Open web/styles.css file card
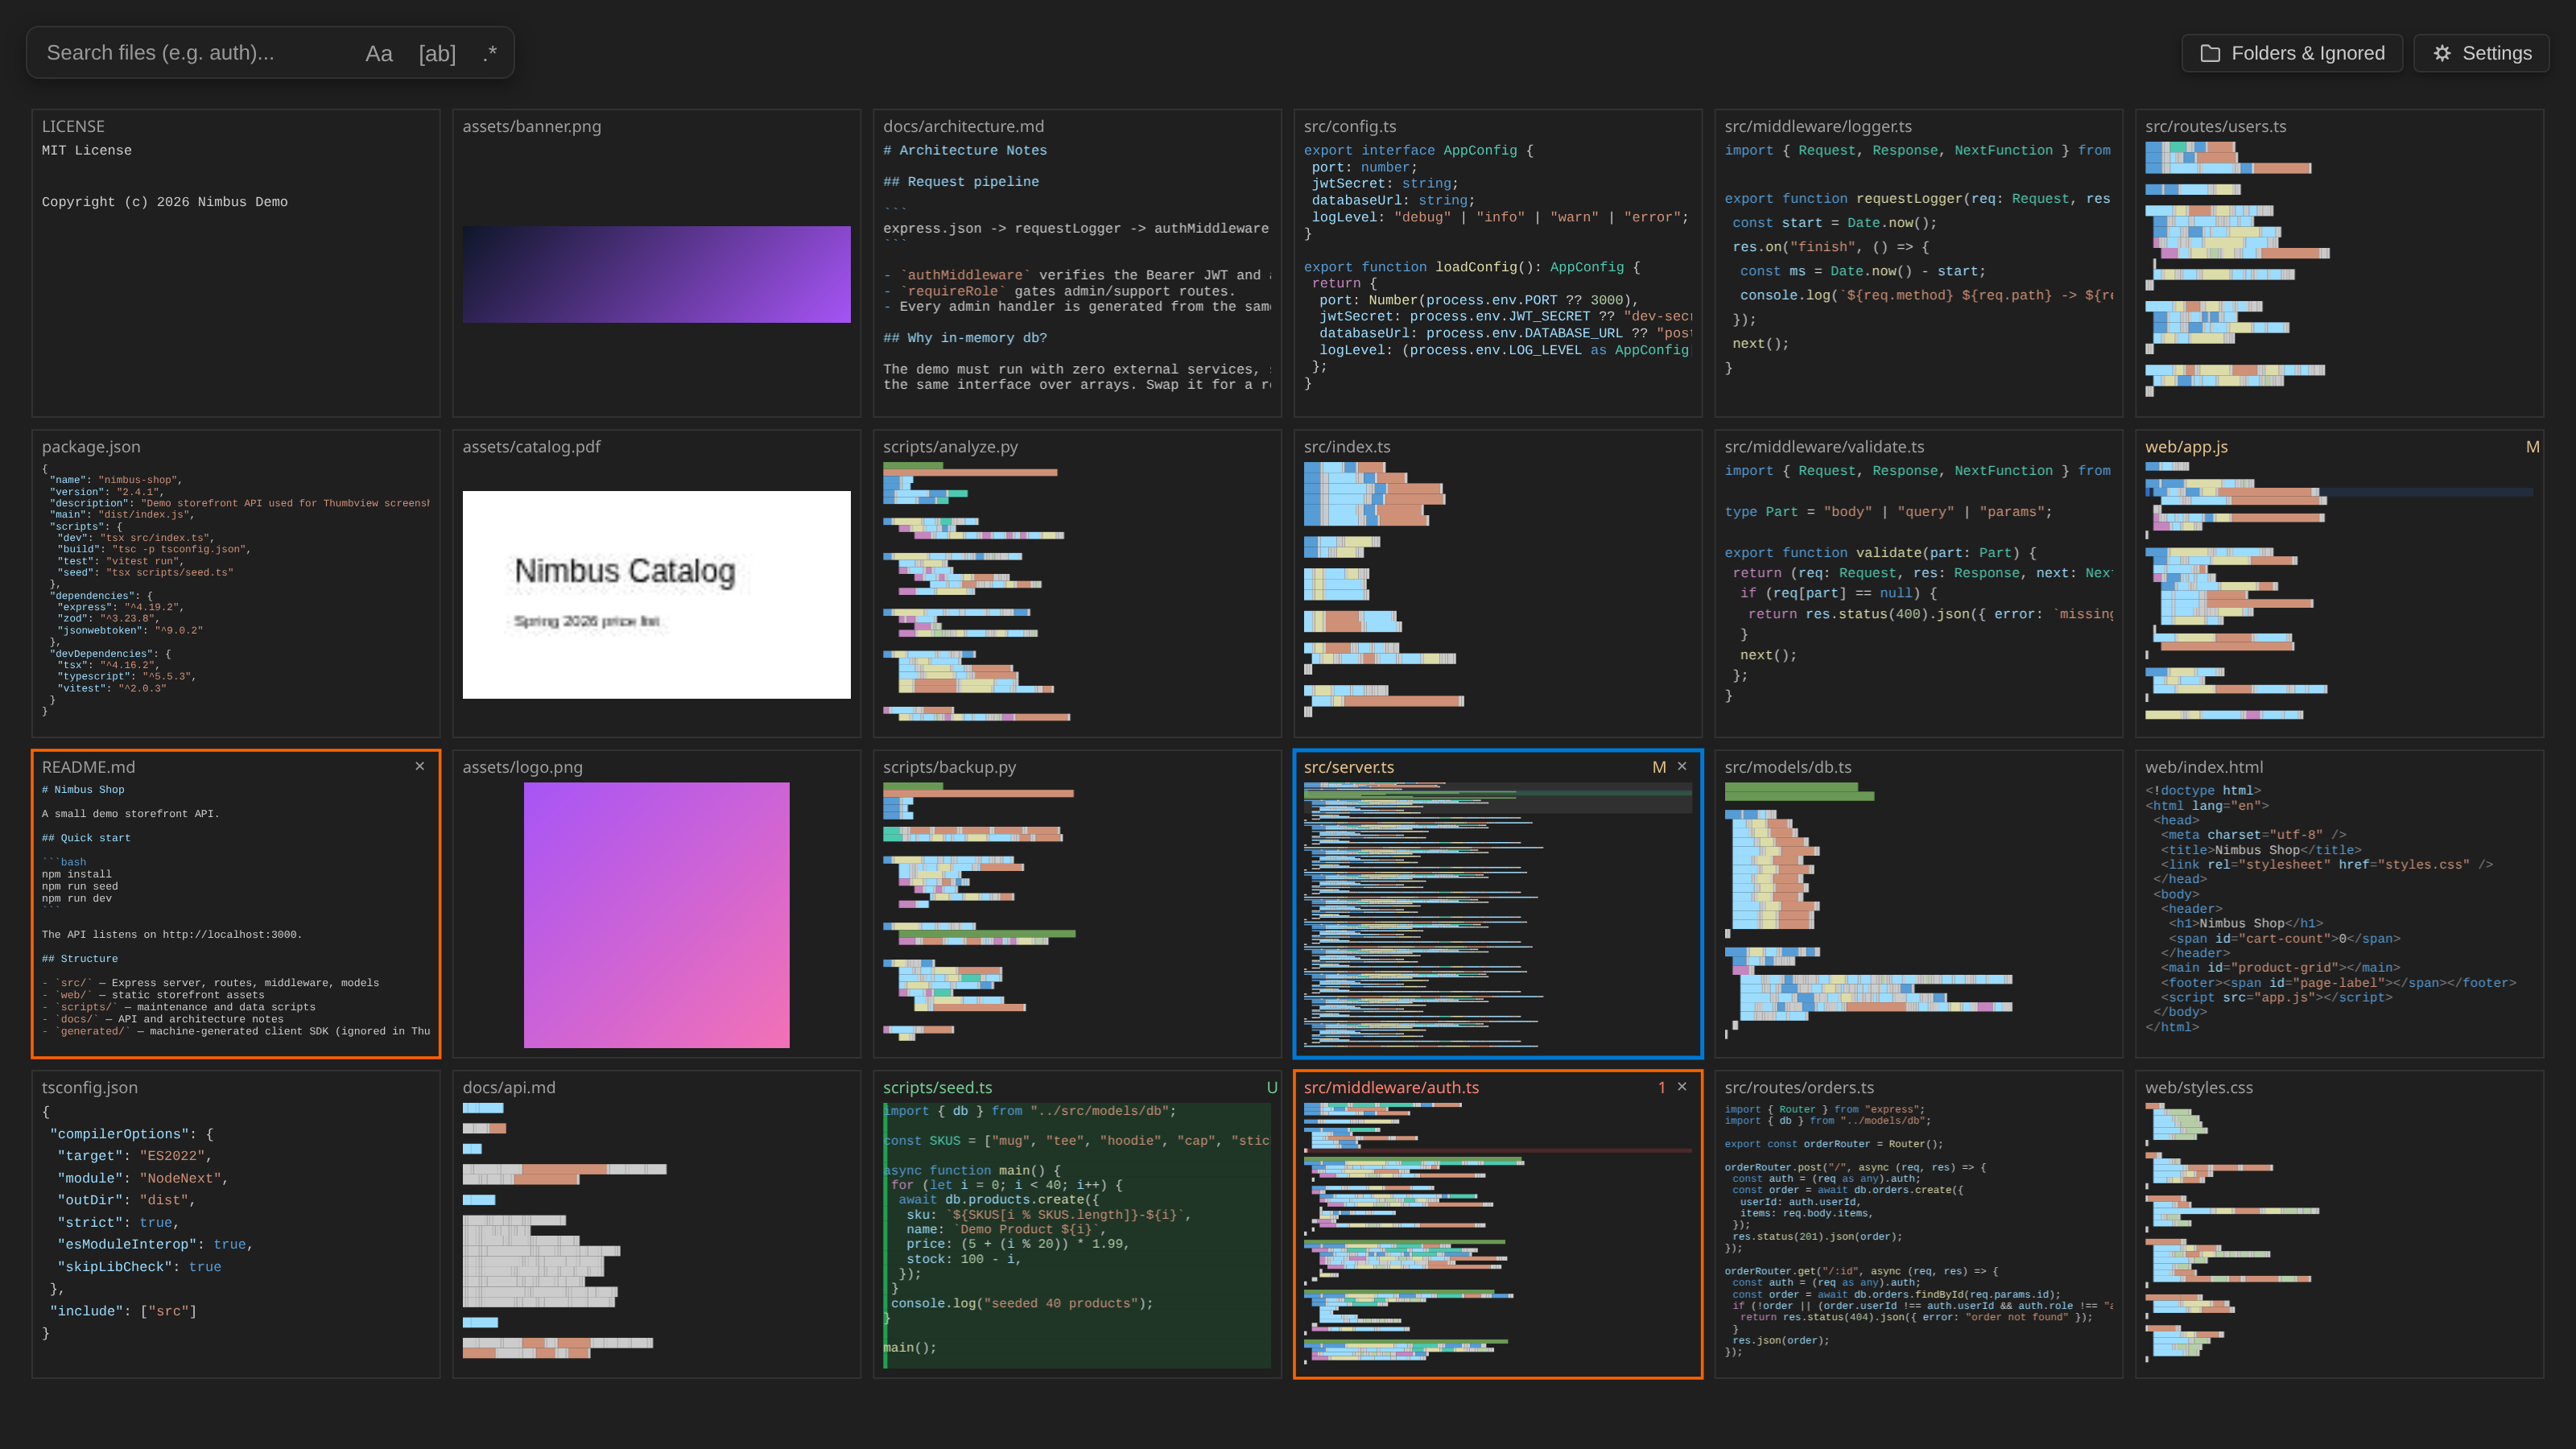 pos(2339,1224)
